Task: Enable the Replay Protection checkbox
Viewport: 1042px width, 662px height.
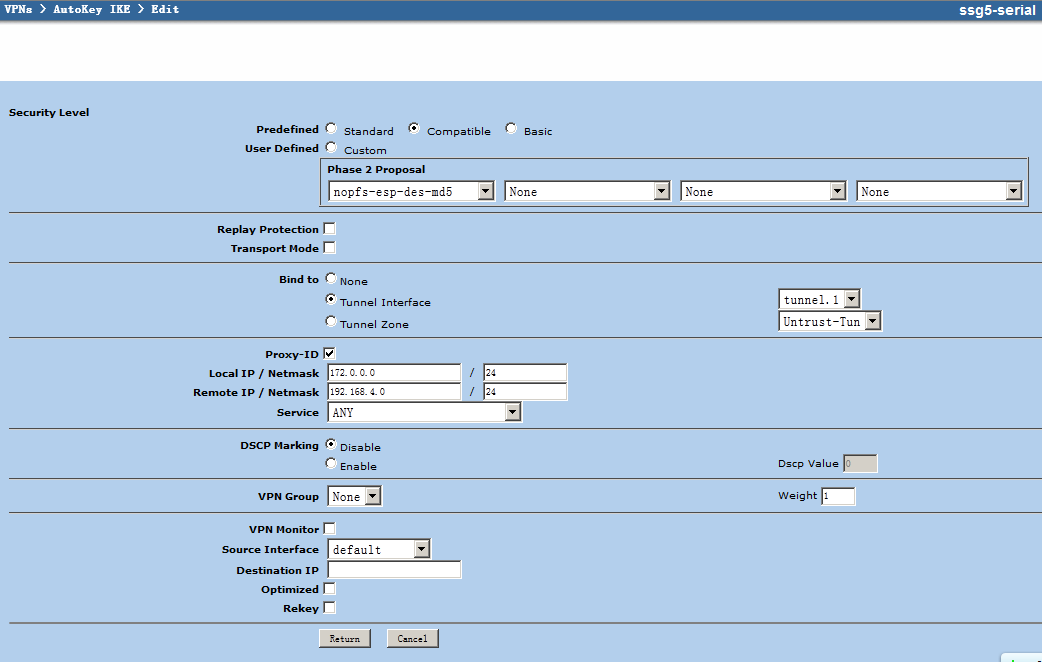Action: (329, 229)
